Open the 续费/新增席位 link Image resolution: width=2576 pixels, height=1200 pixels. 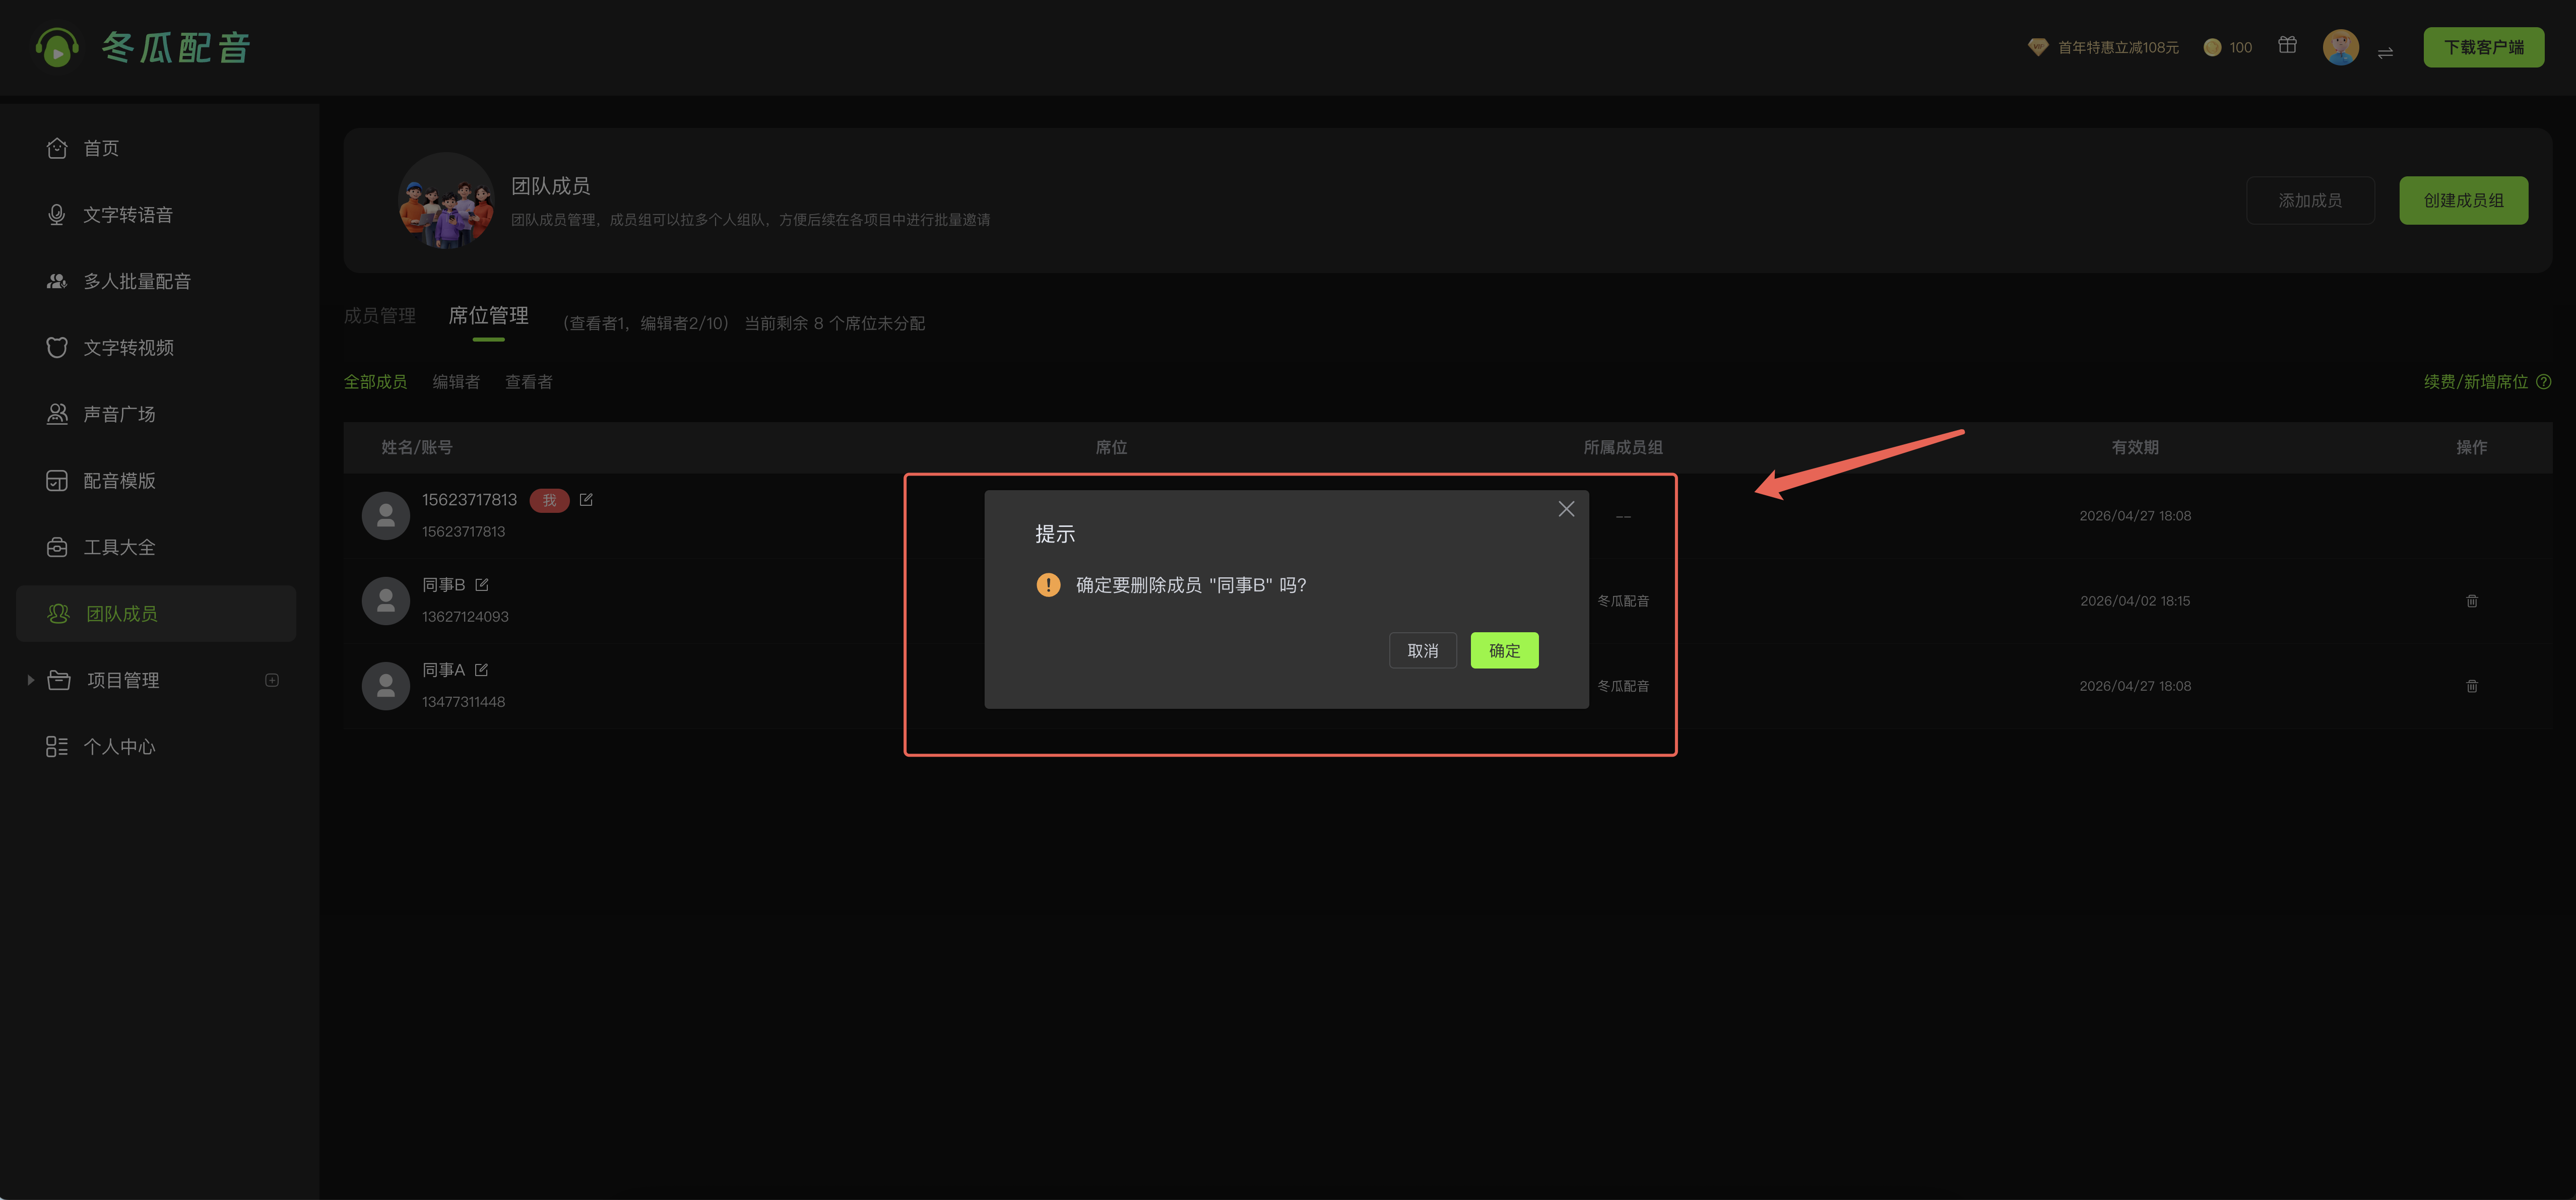coord(2475,382)
